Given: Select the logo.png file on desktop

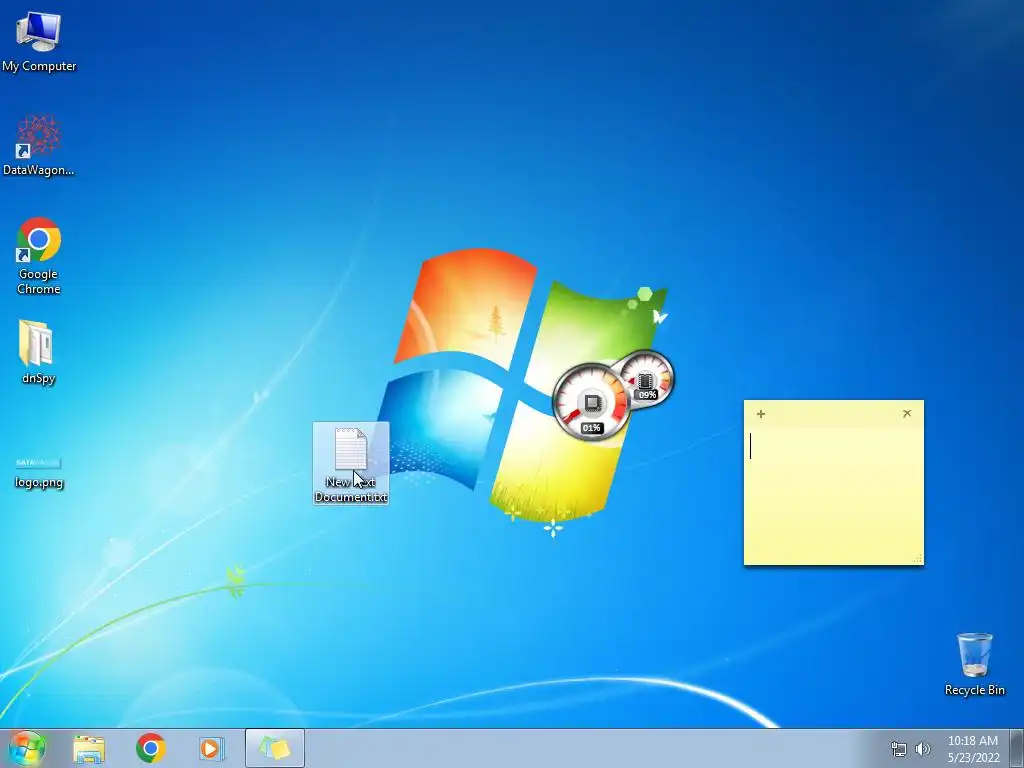Looking at the screenshot, I should (x=39, y=472).
